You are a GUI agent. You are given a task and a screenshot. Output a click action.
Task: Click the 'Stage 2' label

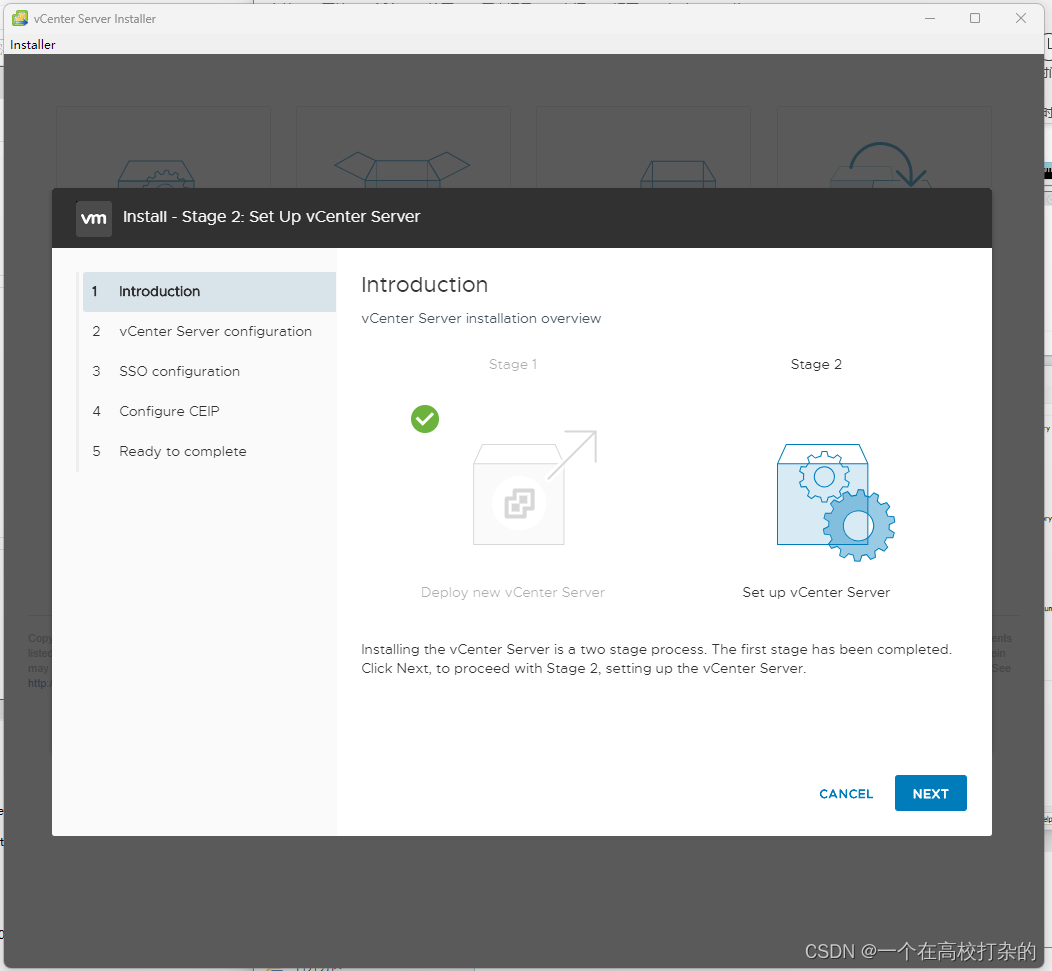coord(816,364)
